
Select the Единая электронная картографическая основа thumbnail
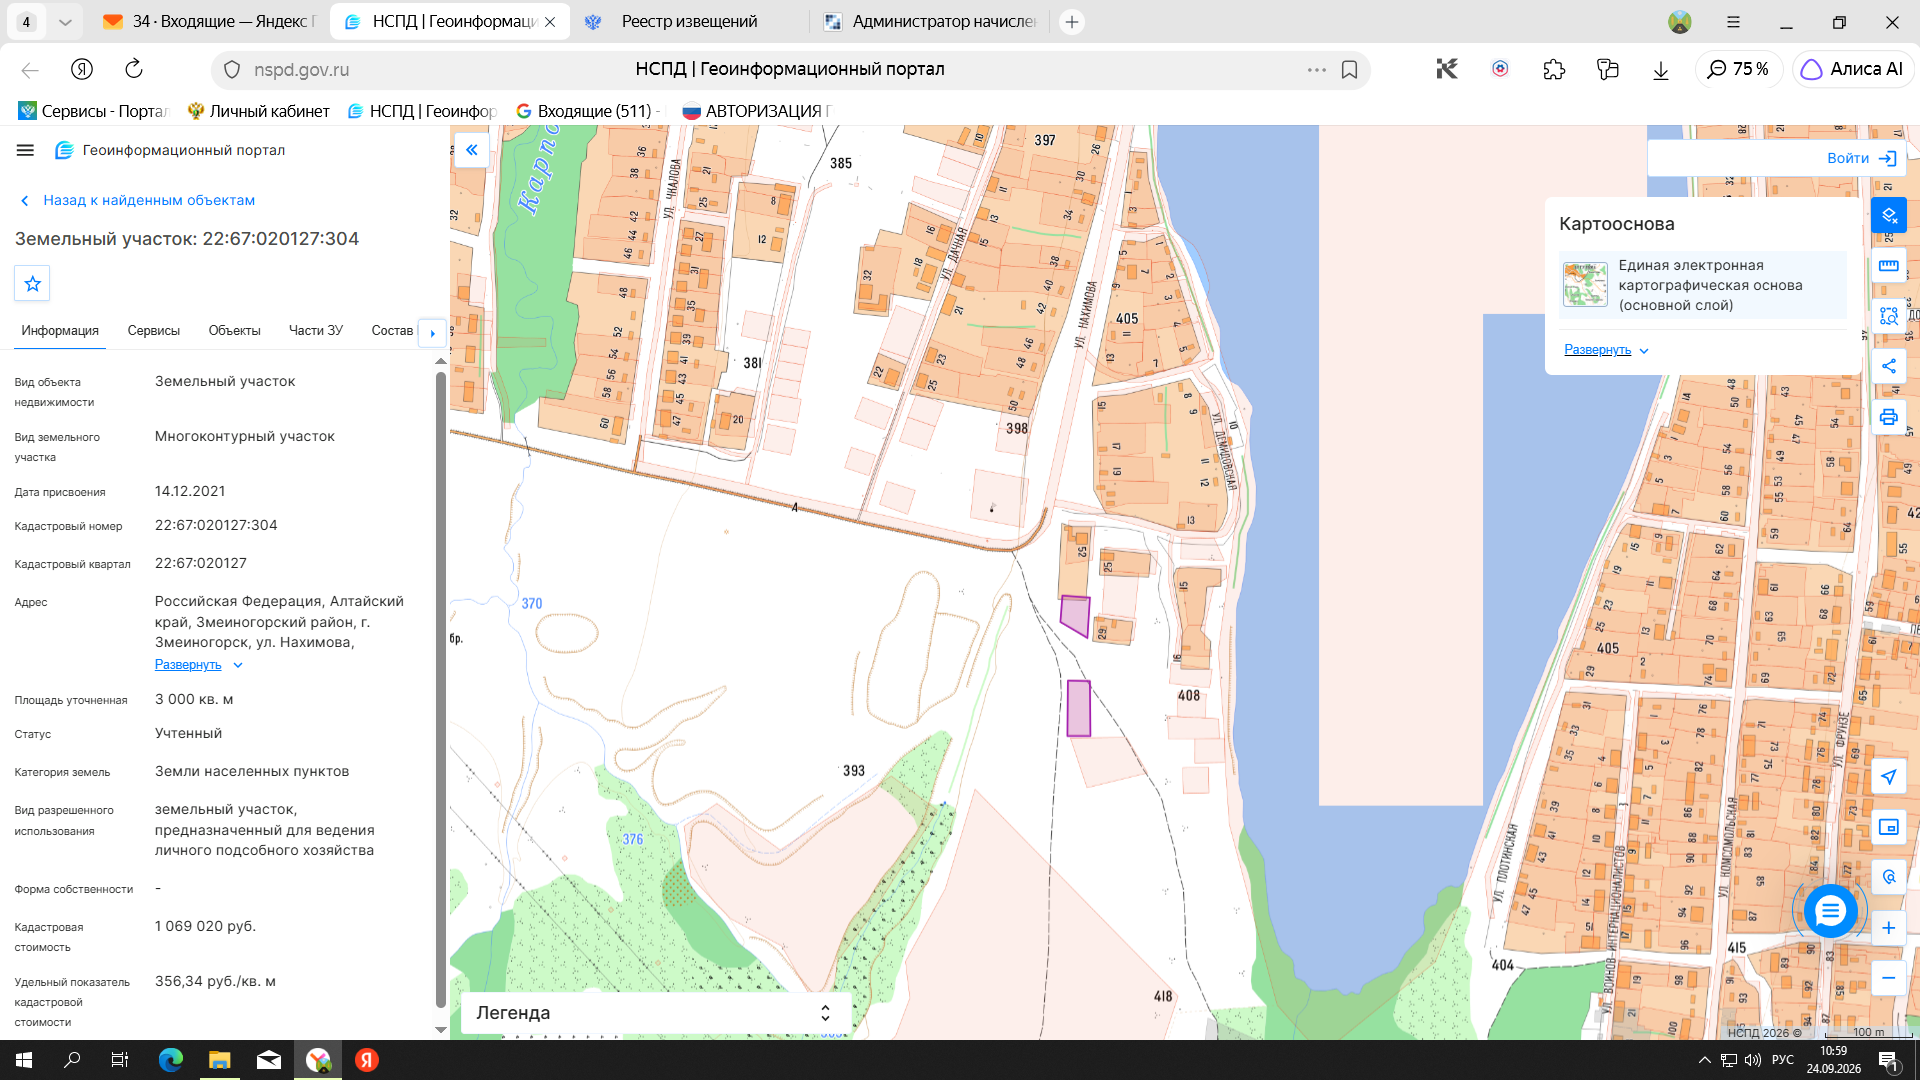point(1585,285)
